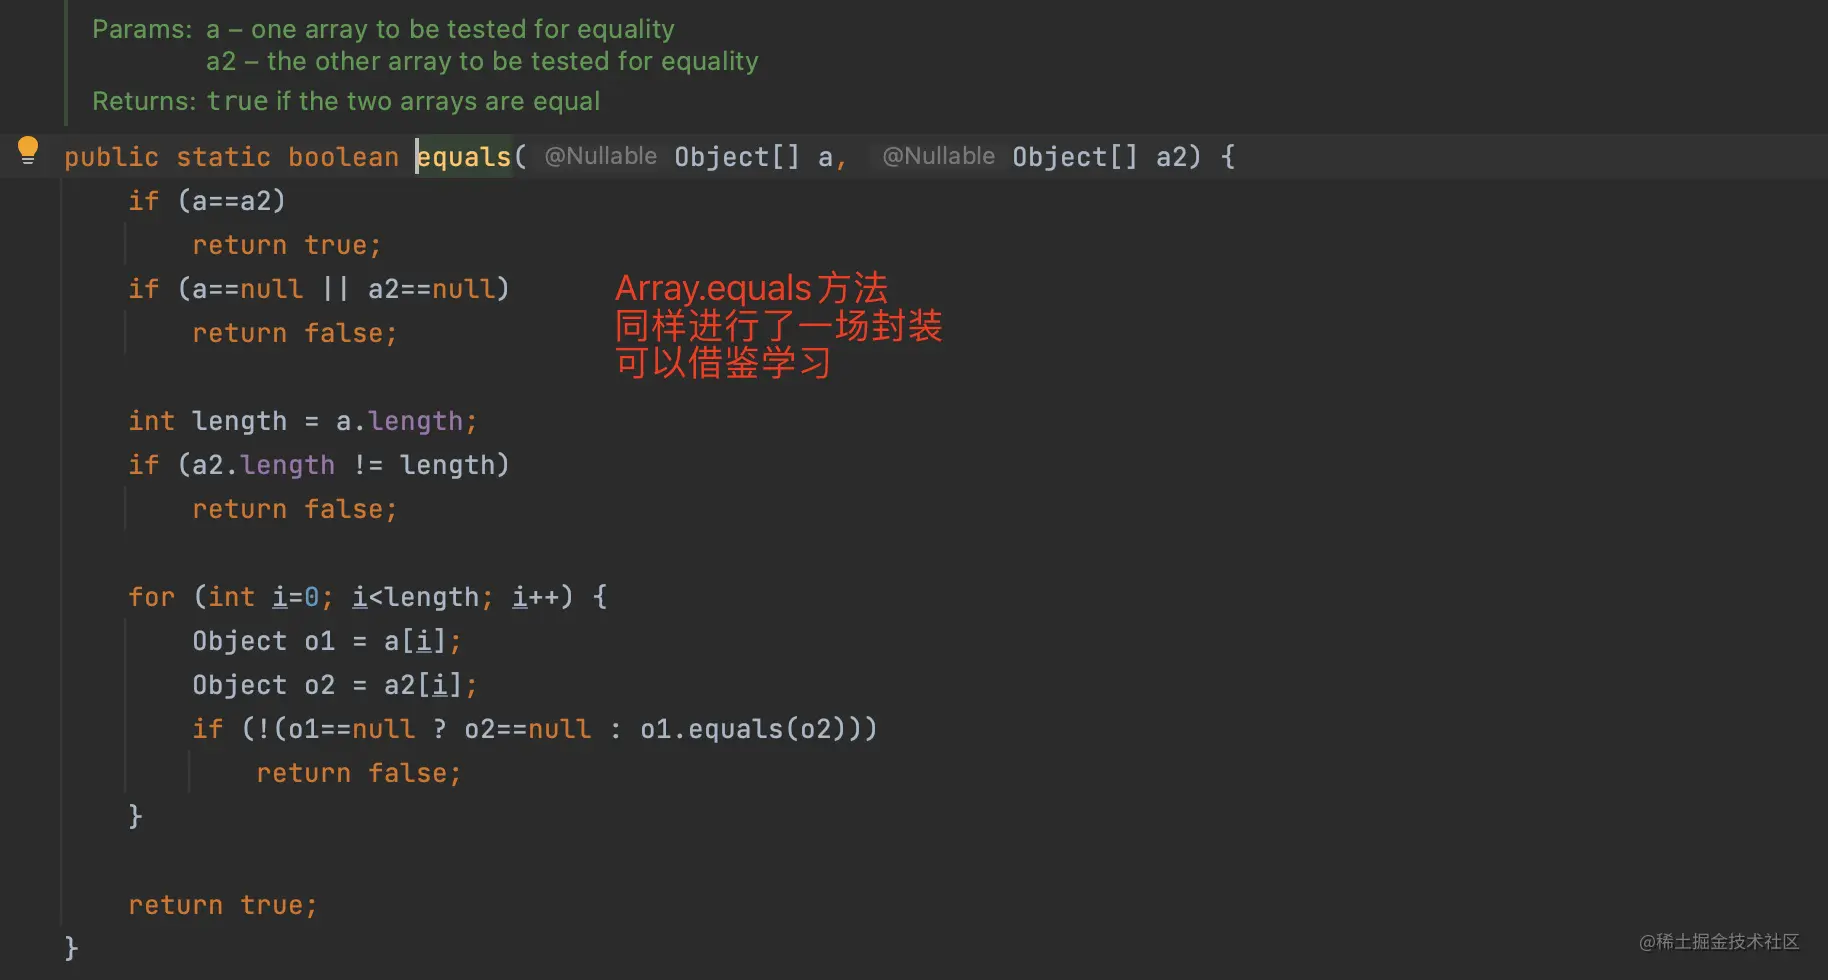Image resolution: width=1828 pixels, height=980 pixels.
Task: Click the 'Returns: true' doc comment line
Action: (346, 101)
